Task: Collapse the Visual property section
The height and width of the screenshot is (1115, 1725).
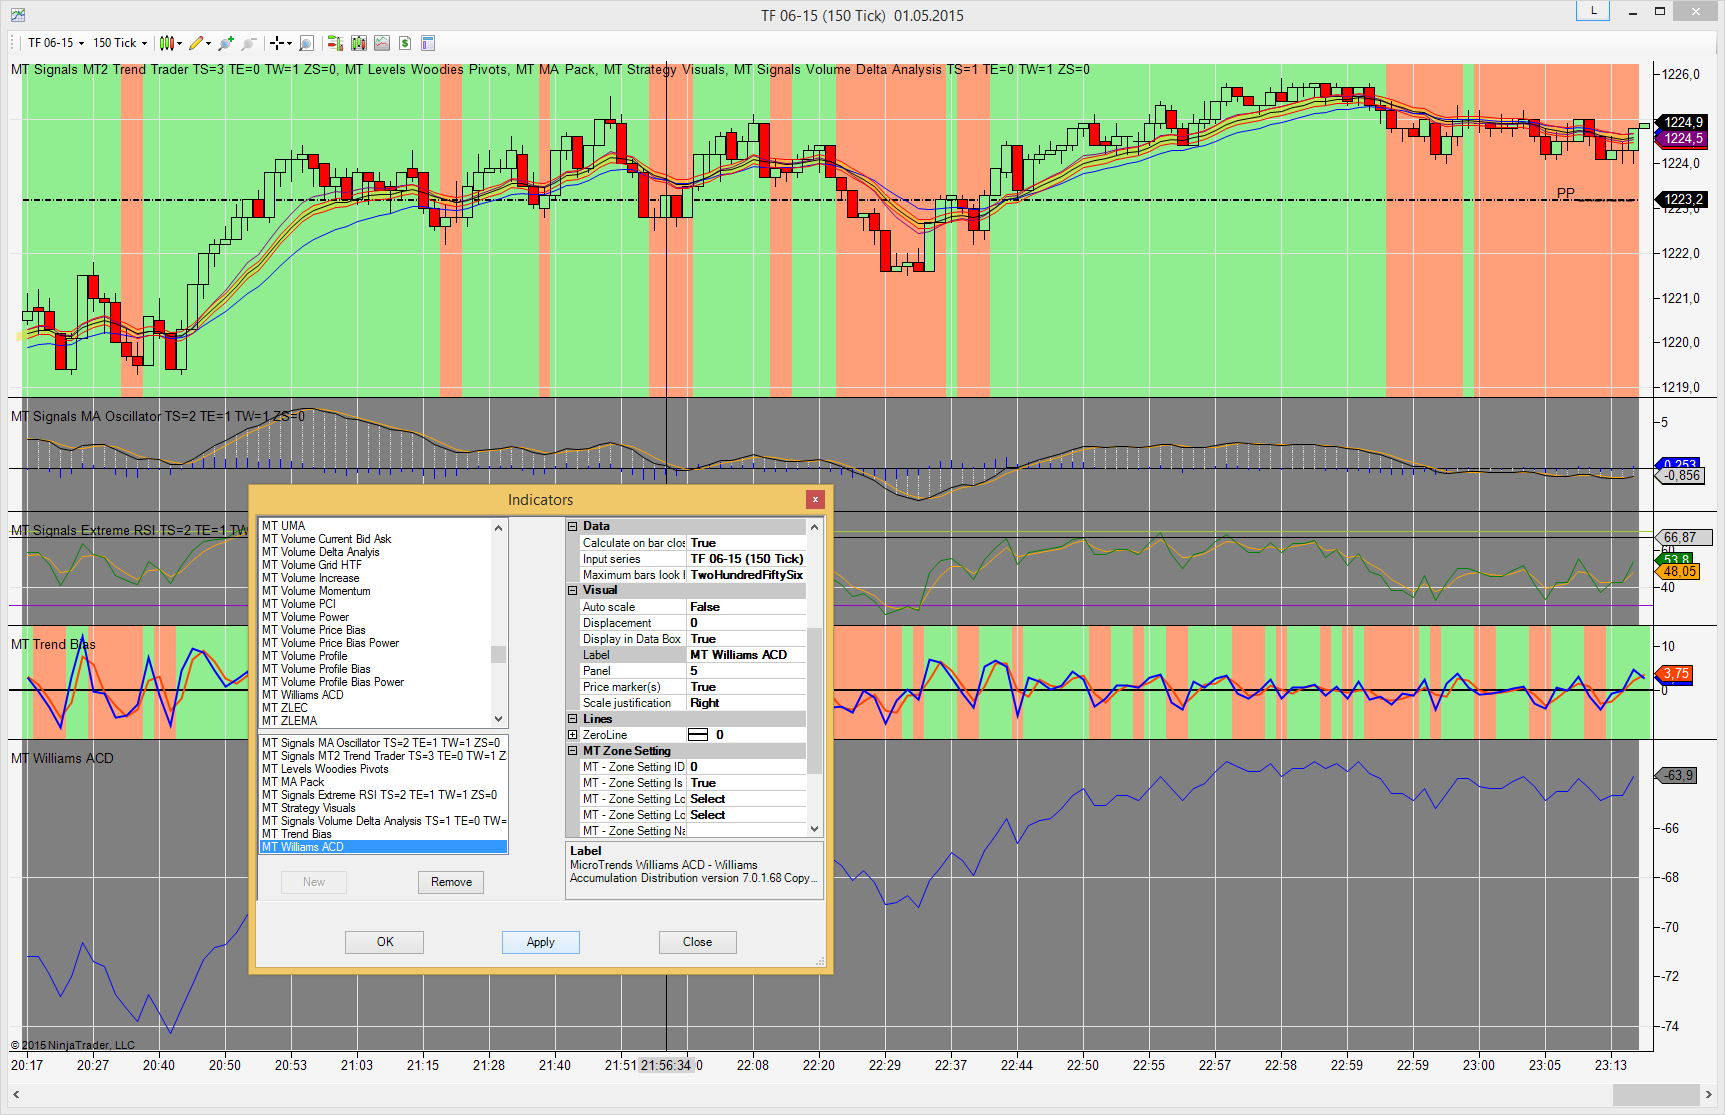Action: (573, 591)
